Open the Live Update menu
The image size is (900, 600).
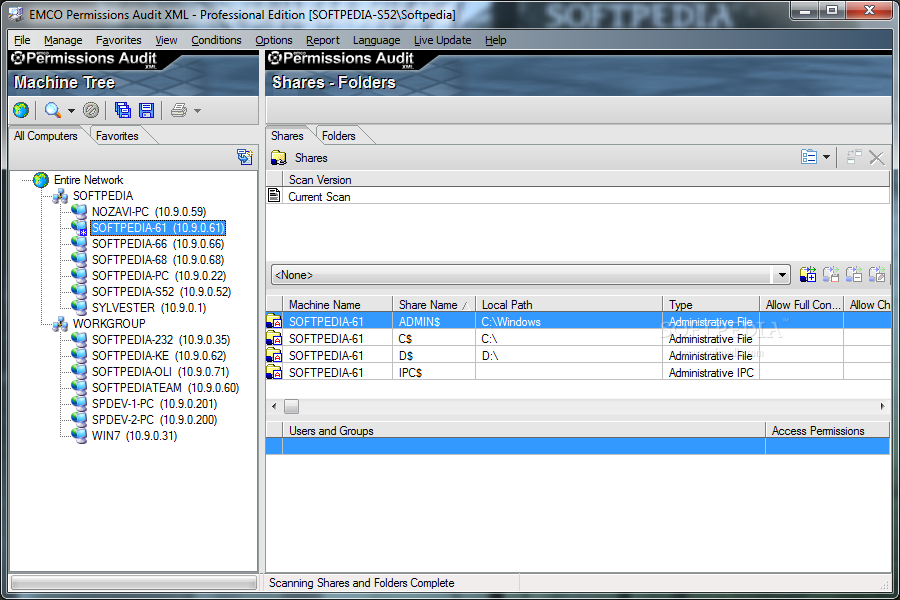coord(443,40)
